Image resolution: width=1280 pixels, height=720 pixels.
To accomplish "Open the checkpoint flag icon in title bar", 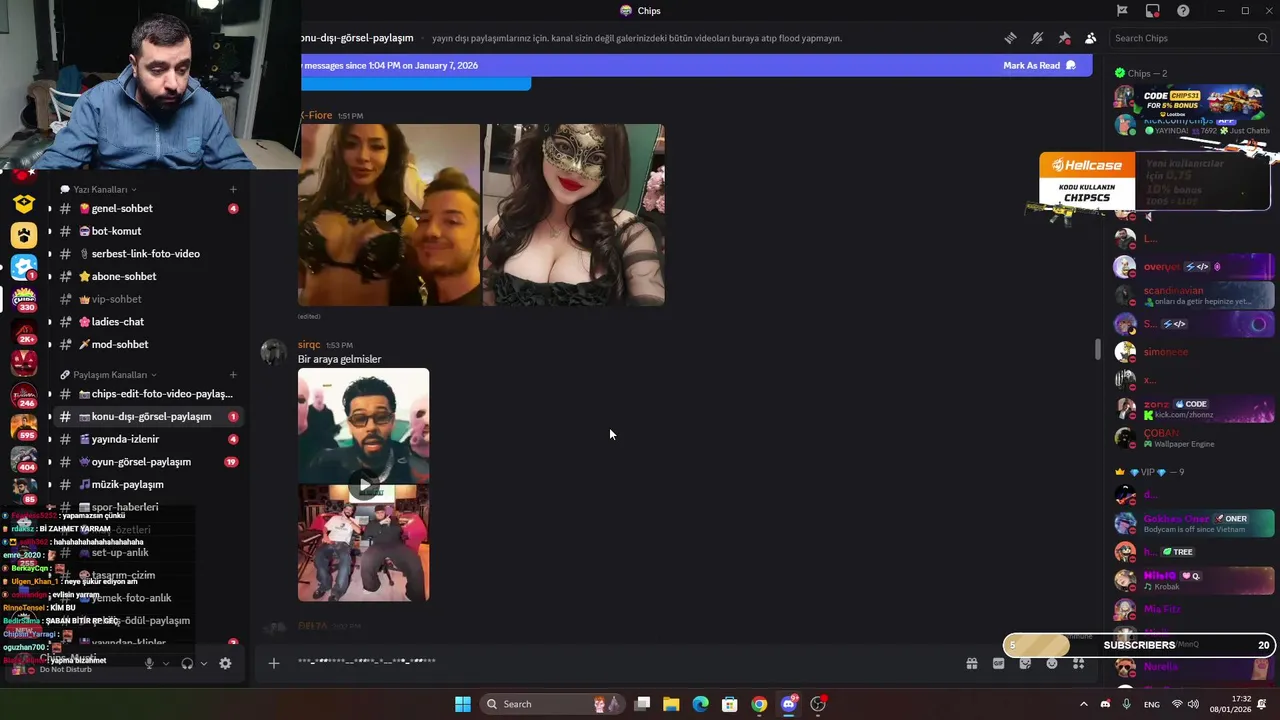I will click(x=1122, y=11).
